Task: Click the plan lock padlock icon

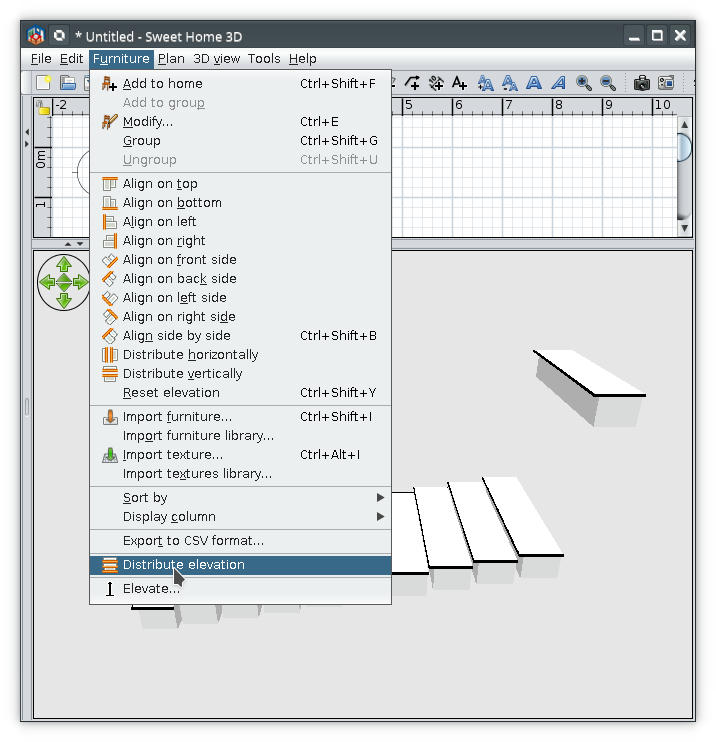Action: (x=43, y=107)
